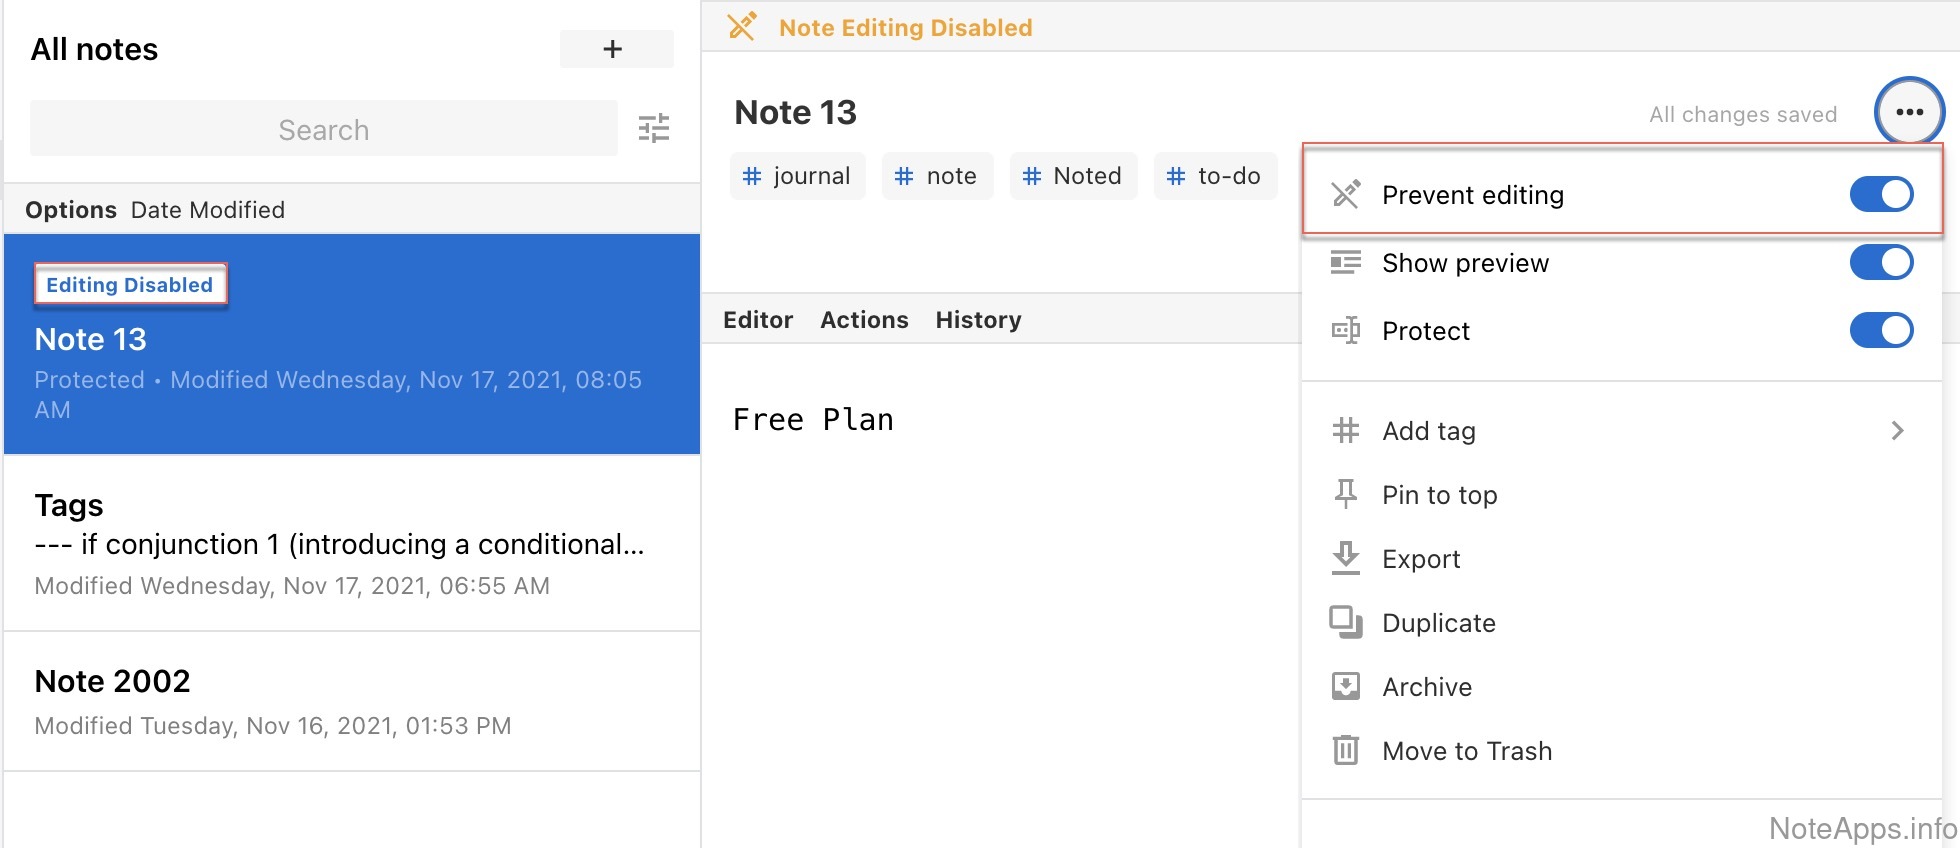Open the Options sort dropdown
The height and width of the screenshot is (848, 1960).
coord(71,210)
